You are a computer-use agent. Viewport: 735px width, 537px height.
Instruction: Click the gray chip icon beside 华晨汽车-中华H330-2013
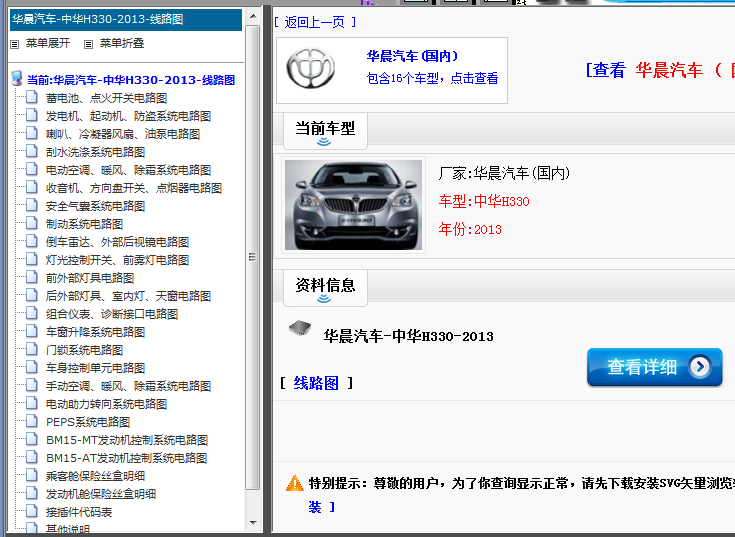pyautogui.click(x=300, y=328)
